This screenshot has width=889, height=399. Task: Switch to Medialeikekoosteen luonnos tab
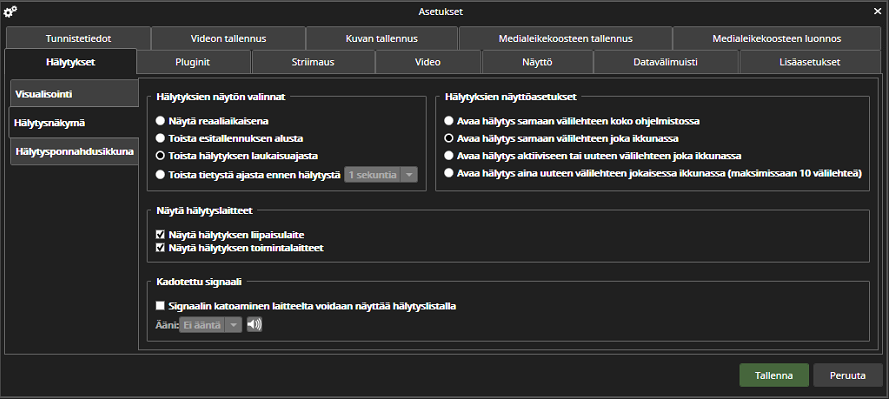[777, 39]
